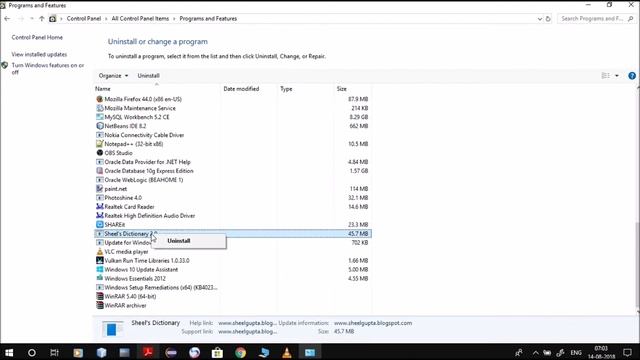Click the Change your view icon

pyautogui.click(x=606, y=76)
